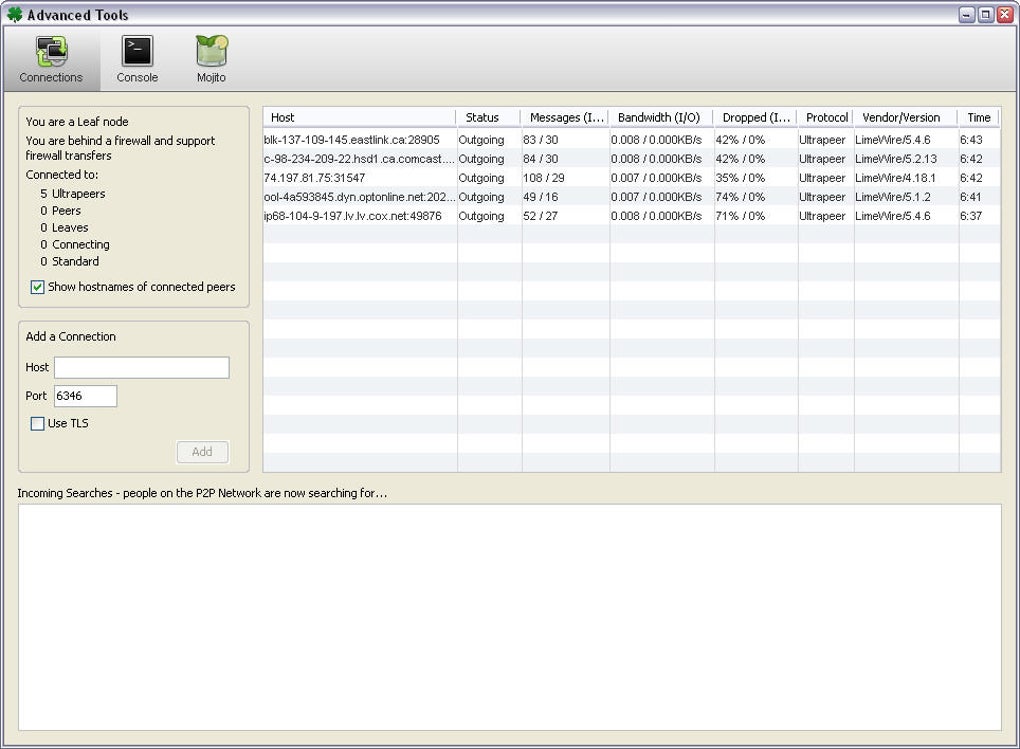The width and height of the screenshot is (1020, 749).
Task: Sort by the Protocol column header
Action: [x=826, y=118]
